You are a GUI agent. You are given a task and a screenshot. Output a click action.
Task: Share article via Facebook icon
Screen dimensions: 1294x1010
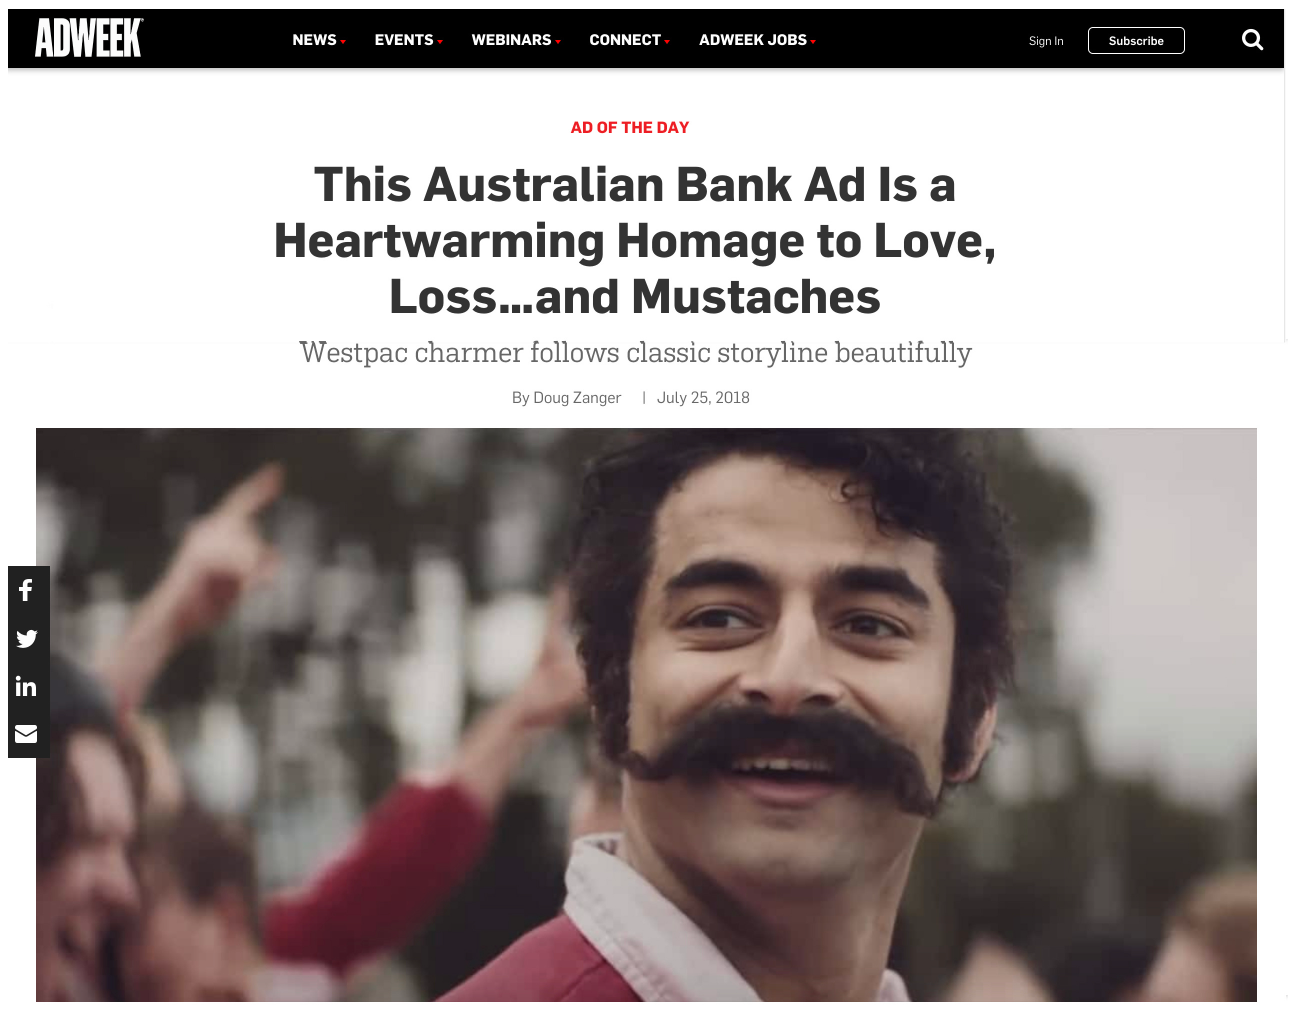point(27,590)
